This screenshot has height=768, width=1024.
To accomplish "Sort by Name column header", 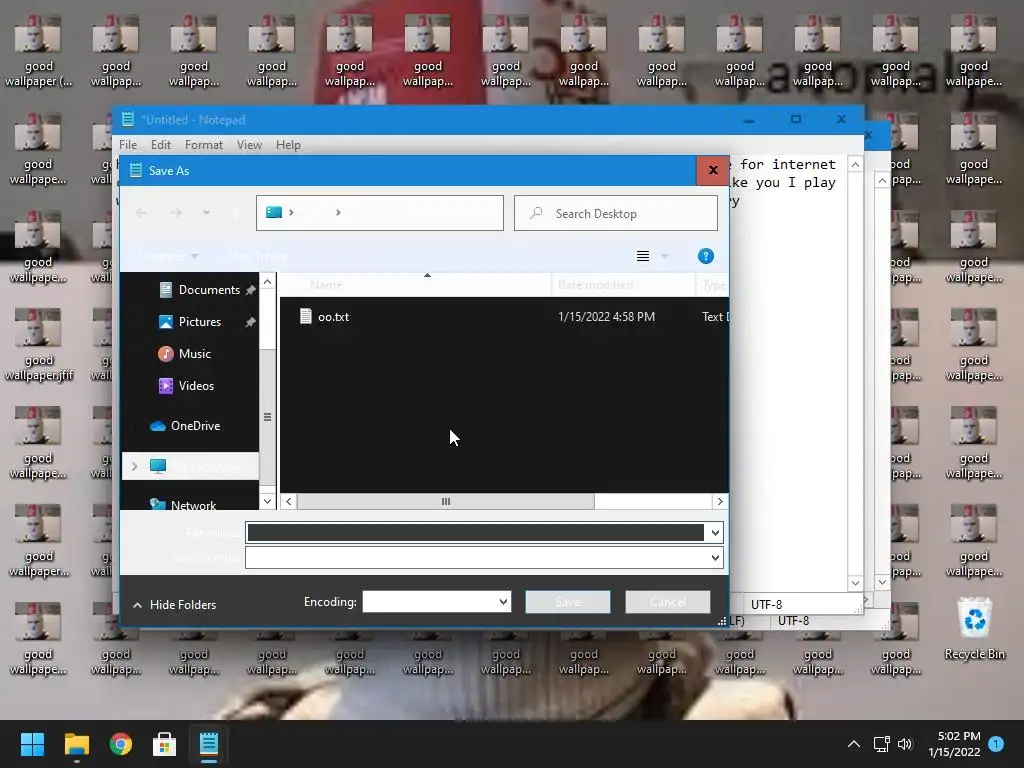I will (x=415, y=284).
